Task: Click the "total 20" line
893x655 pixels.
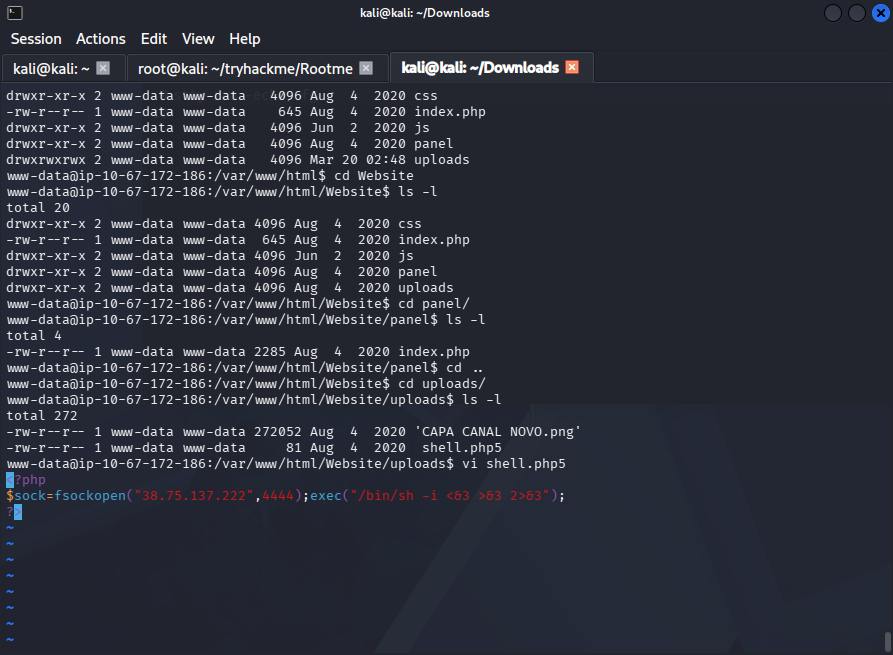Action: pos(38,207)
